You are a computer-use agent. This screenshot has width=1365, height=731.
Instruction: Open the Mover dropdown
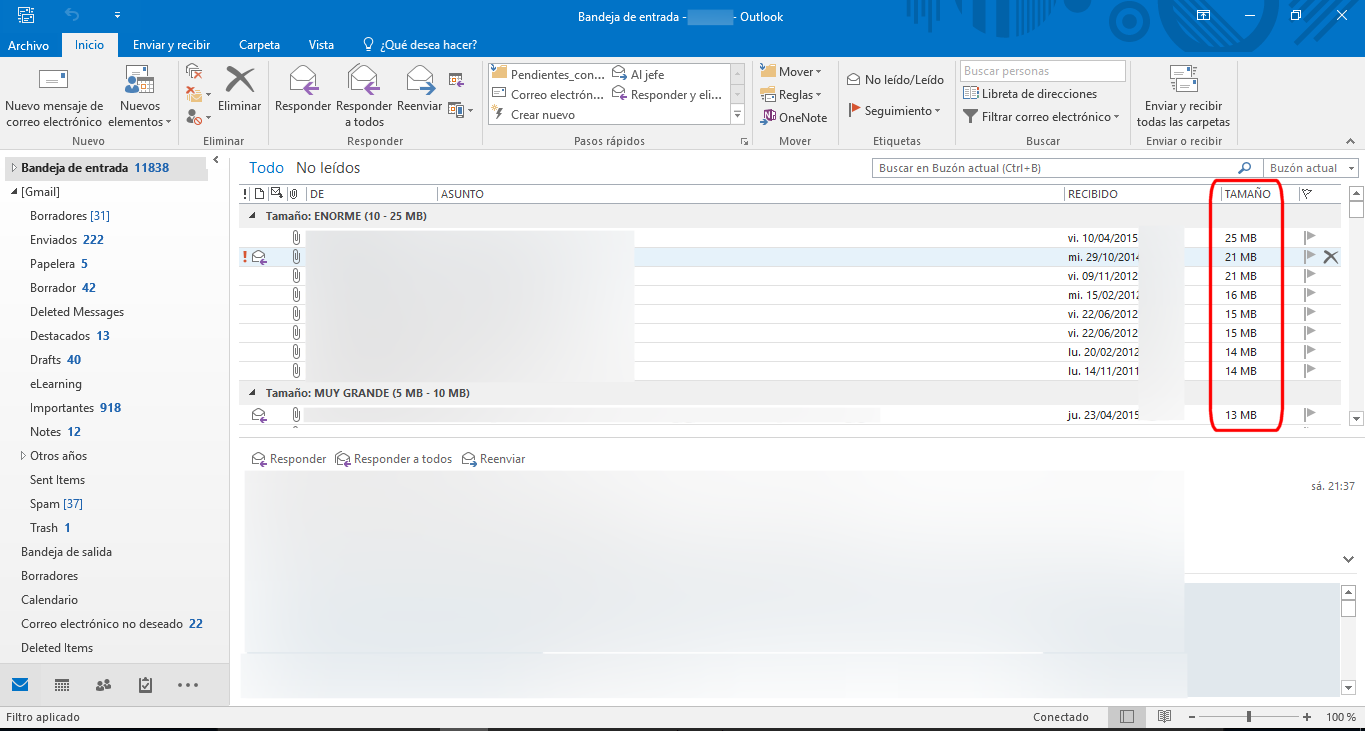(x=790, y=71)
